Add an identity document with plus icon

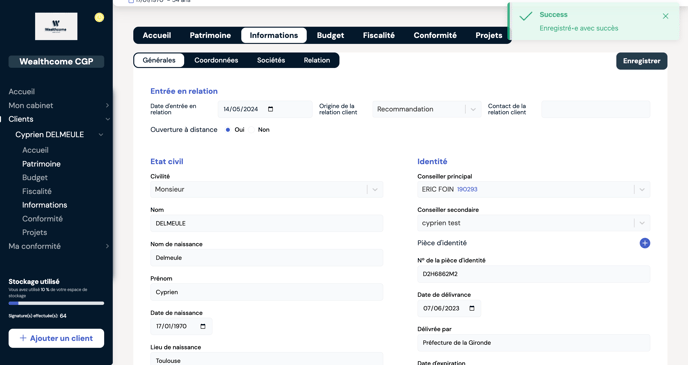pos(645,243)
